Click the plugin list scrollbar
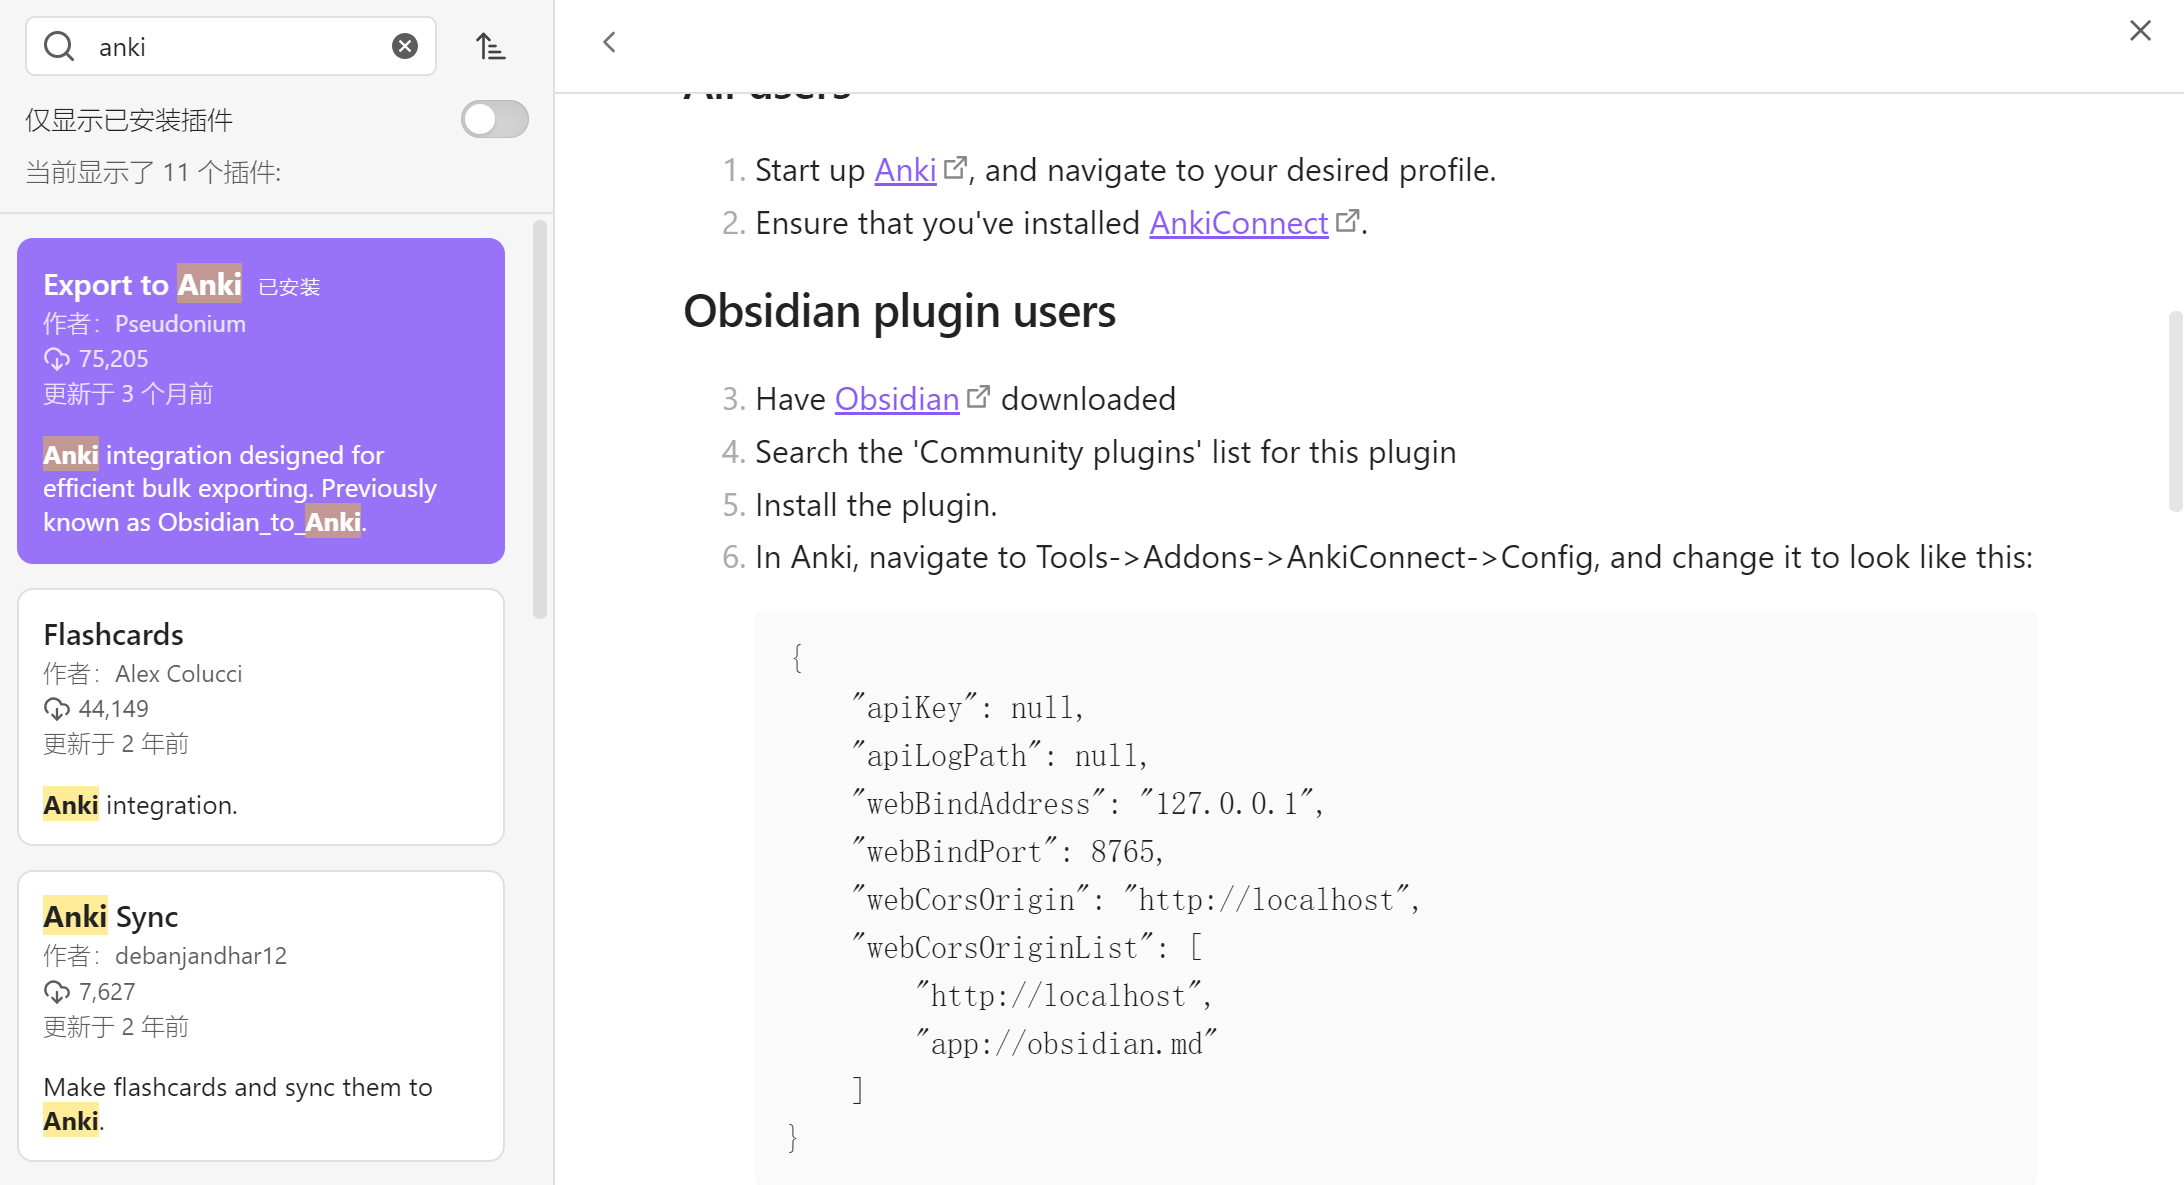 pos(540,420)
